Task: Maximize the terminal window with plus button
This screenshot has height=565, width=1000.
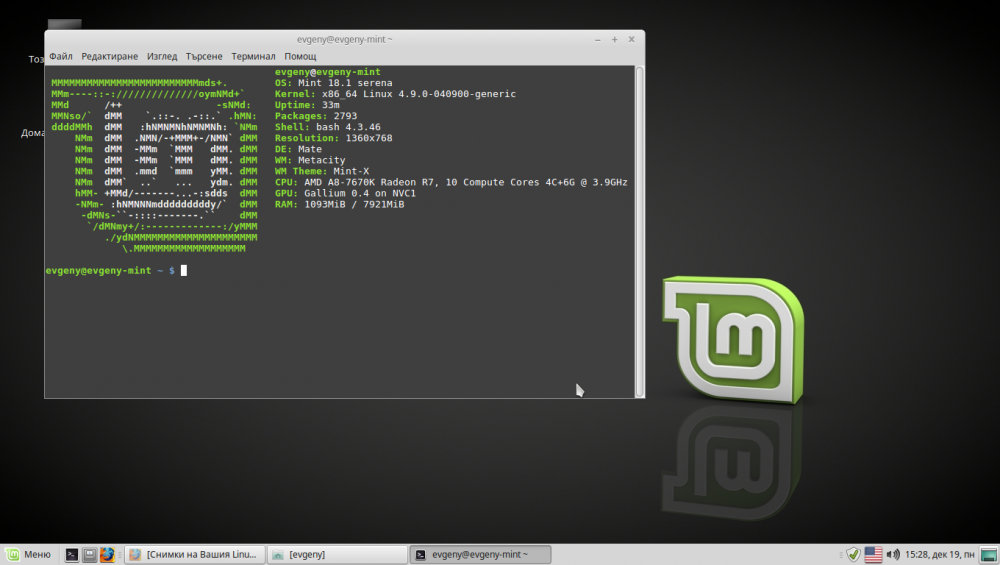Action: [x=615, y=40]
